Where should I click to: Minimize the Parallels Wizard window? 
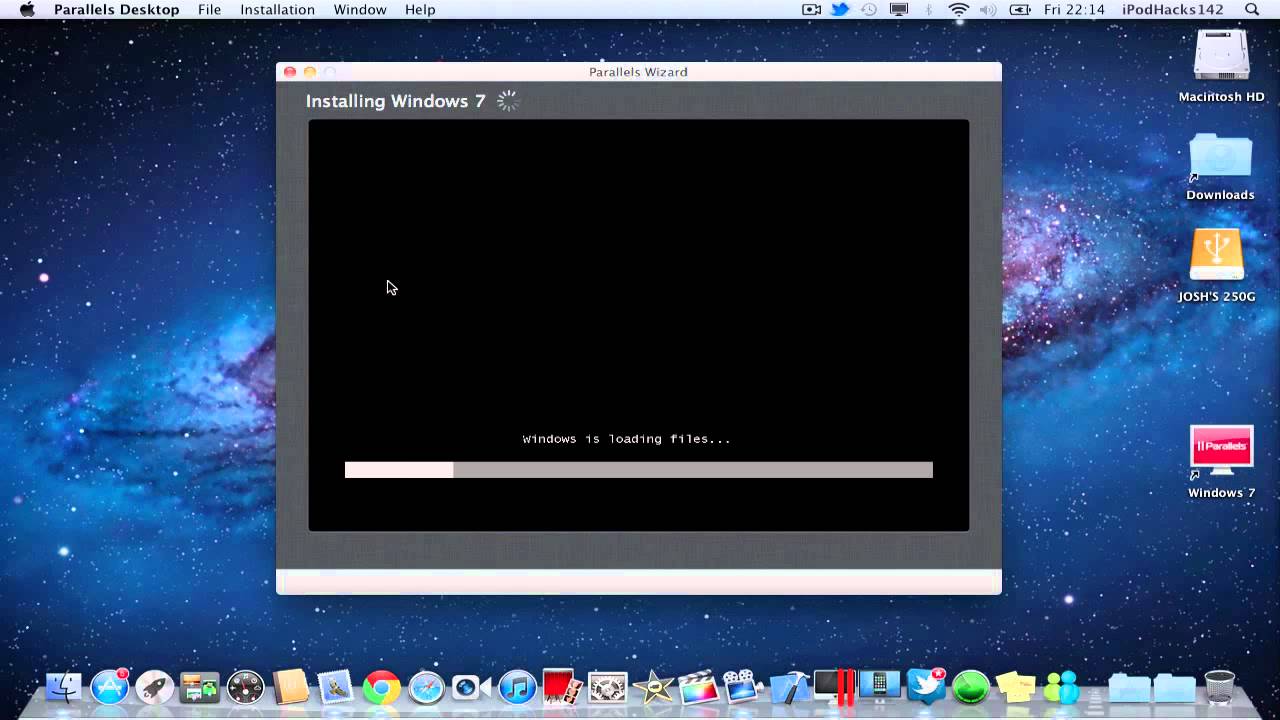coord(310,72)
